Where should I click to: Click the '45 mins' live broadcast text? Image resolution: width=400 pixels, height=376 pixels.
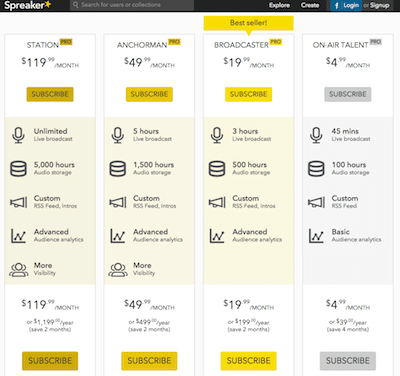coord(345,131)
